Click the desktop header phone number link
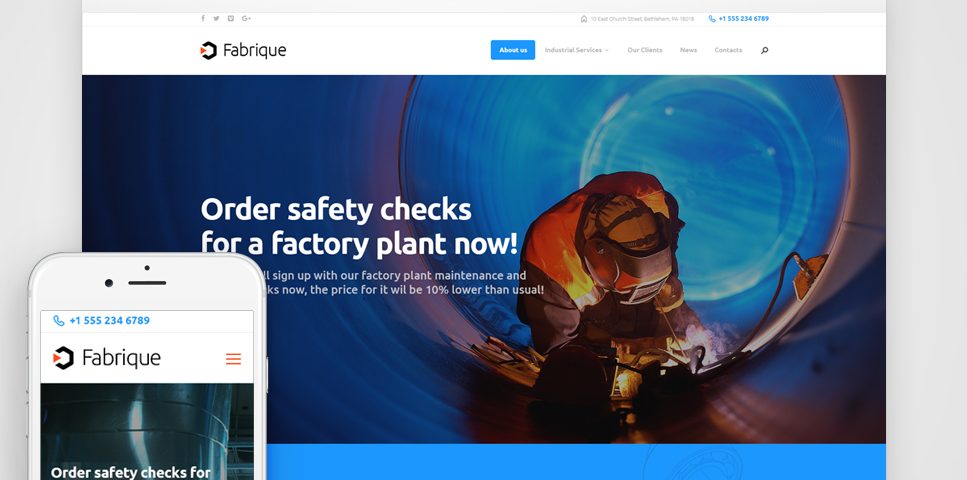 point(744,19)
